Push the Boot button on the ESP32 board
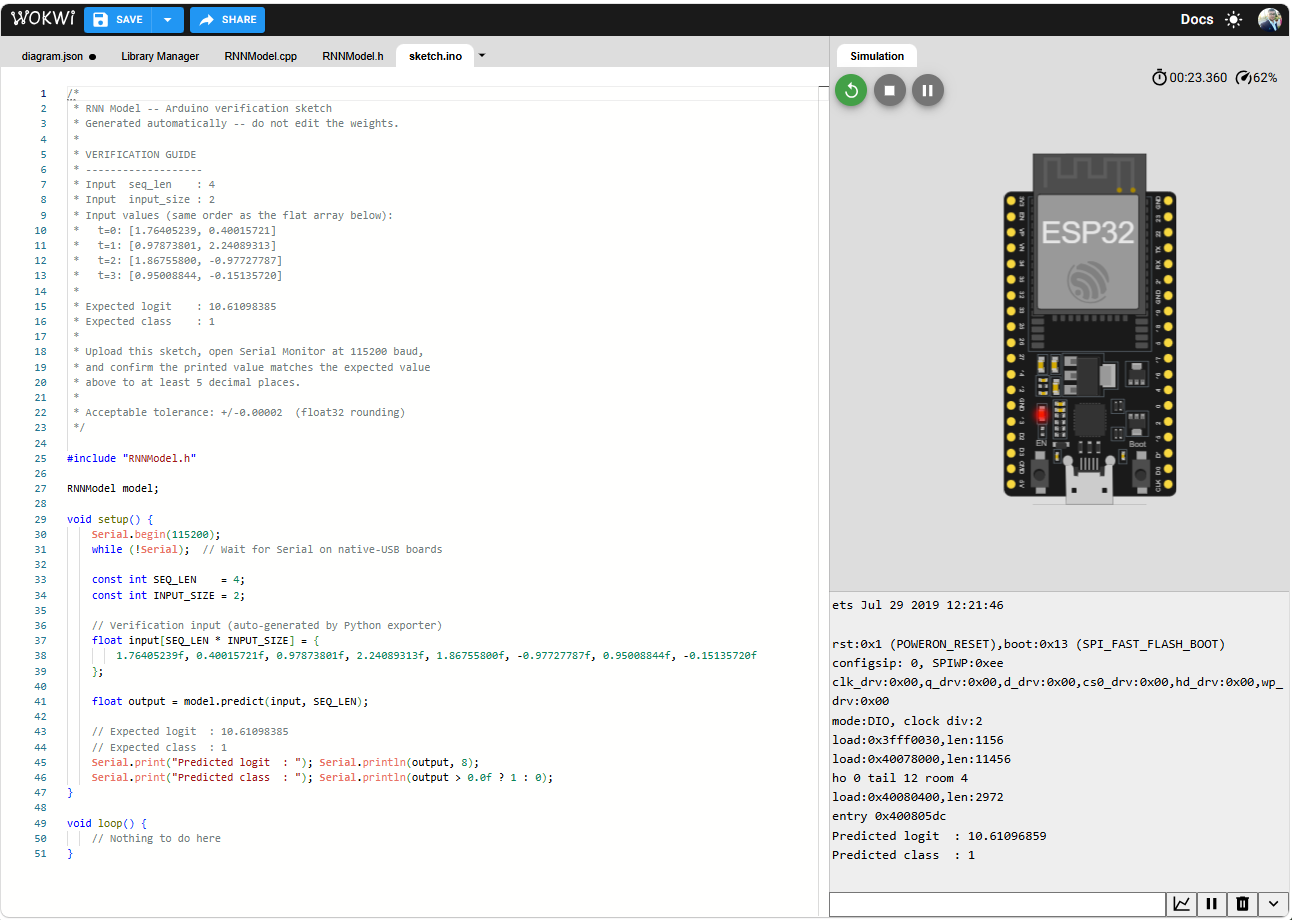Screen dimensions: 1292x920 1138,473
